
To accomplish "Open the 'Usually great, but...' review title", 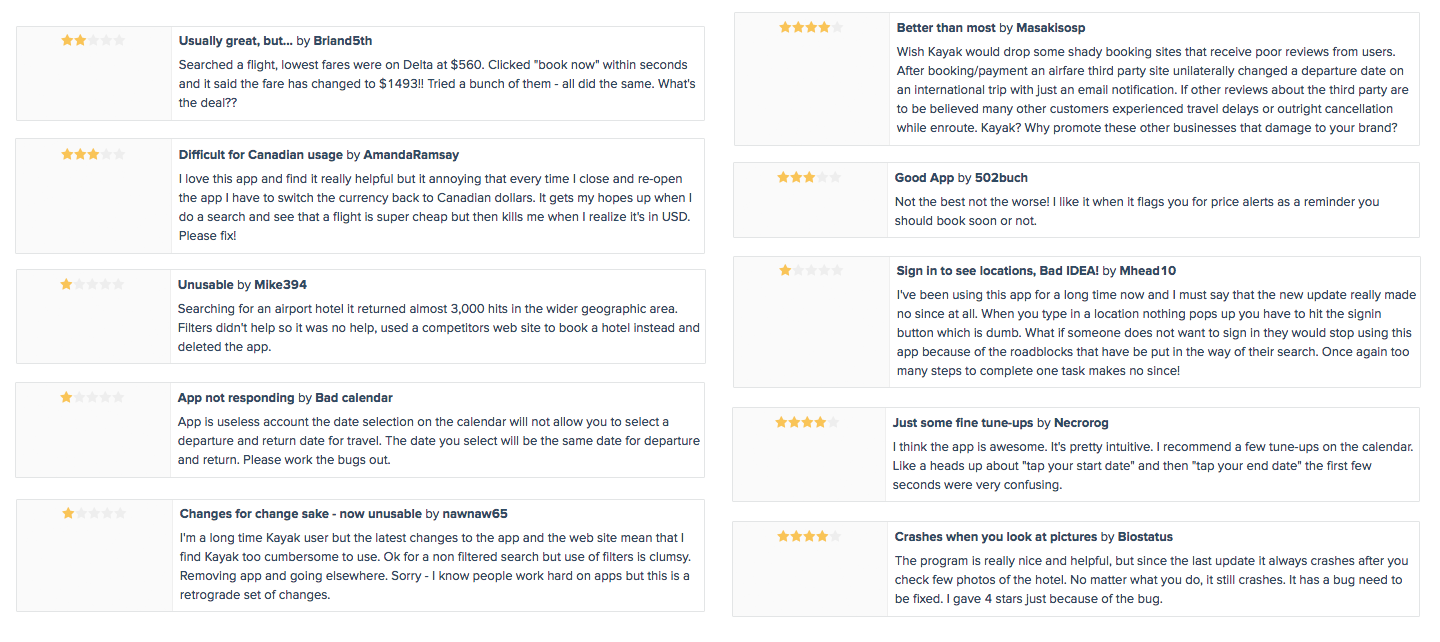I will pos(236,41).
